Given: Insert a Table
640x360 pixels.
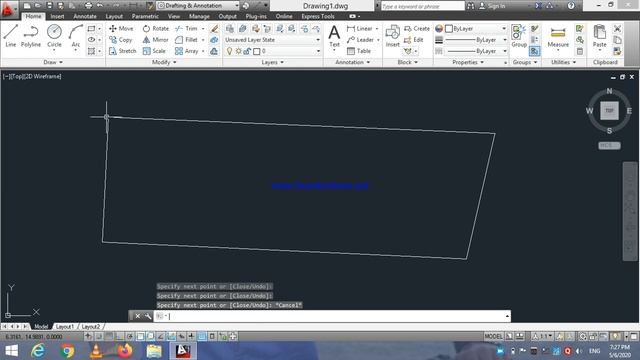Looking at the screenshot, I should [359, 51].
